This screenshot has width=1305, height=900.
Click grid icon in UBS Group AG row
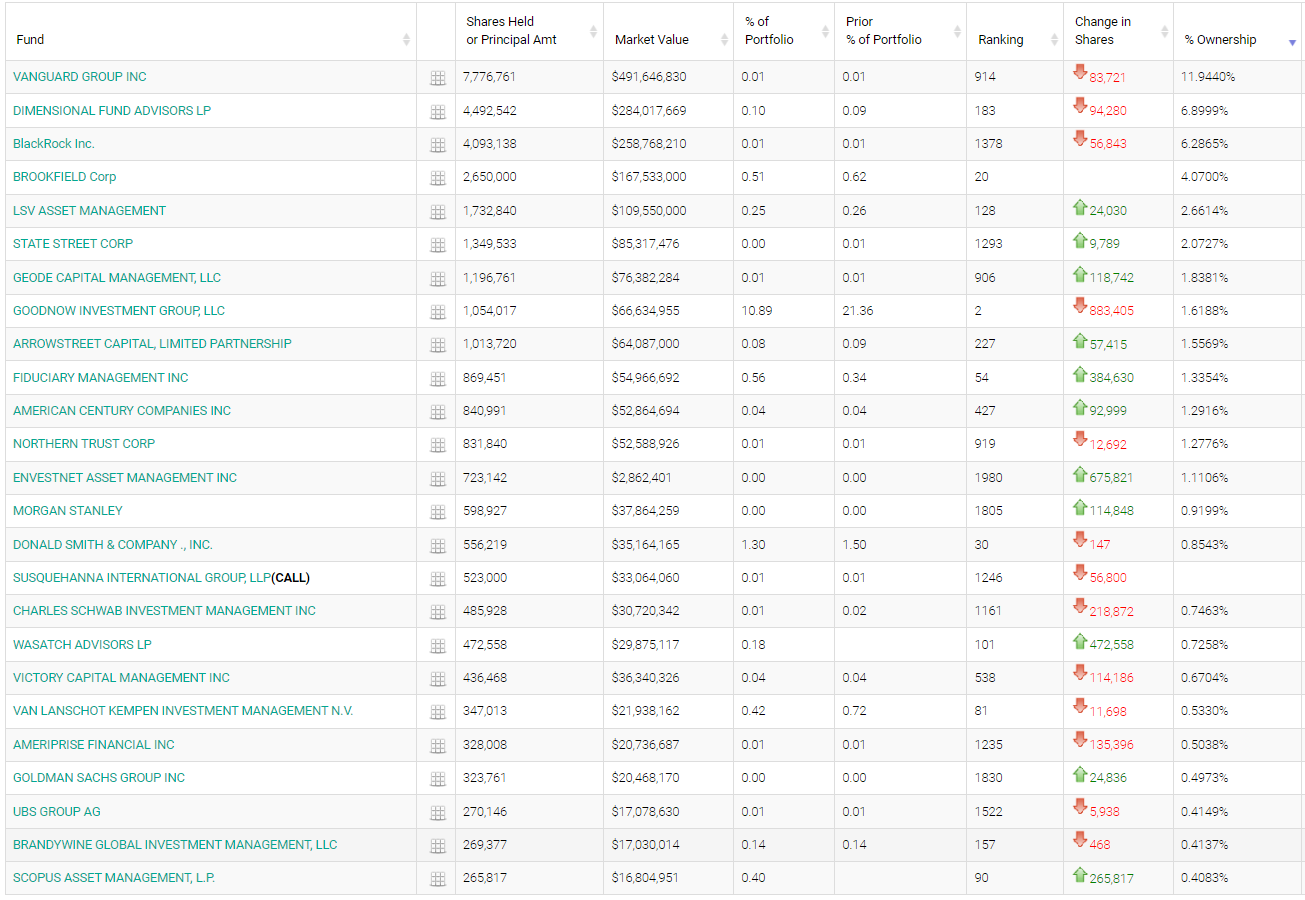pyautogui.click(x=437, y=813)
